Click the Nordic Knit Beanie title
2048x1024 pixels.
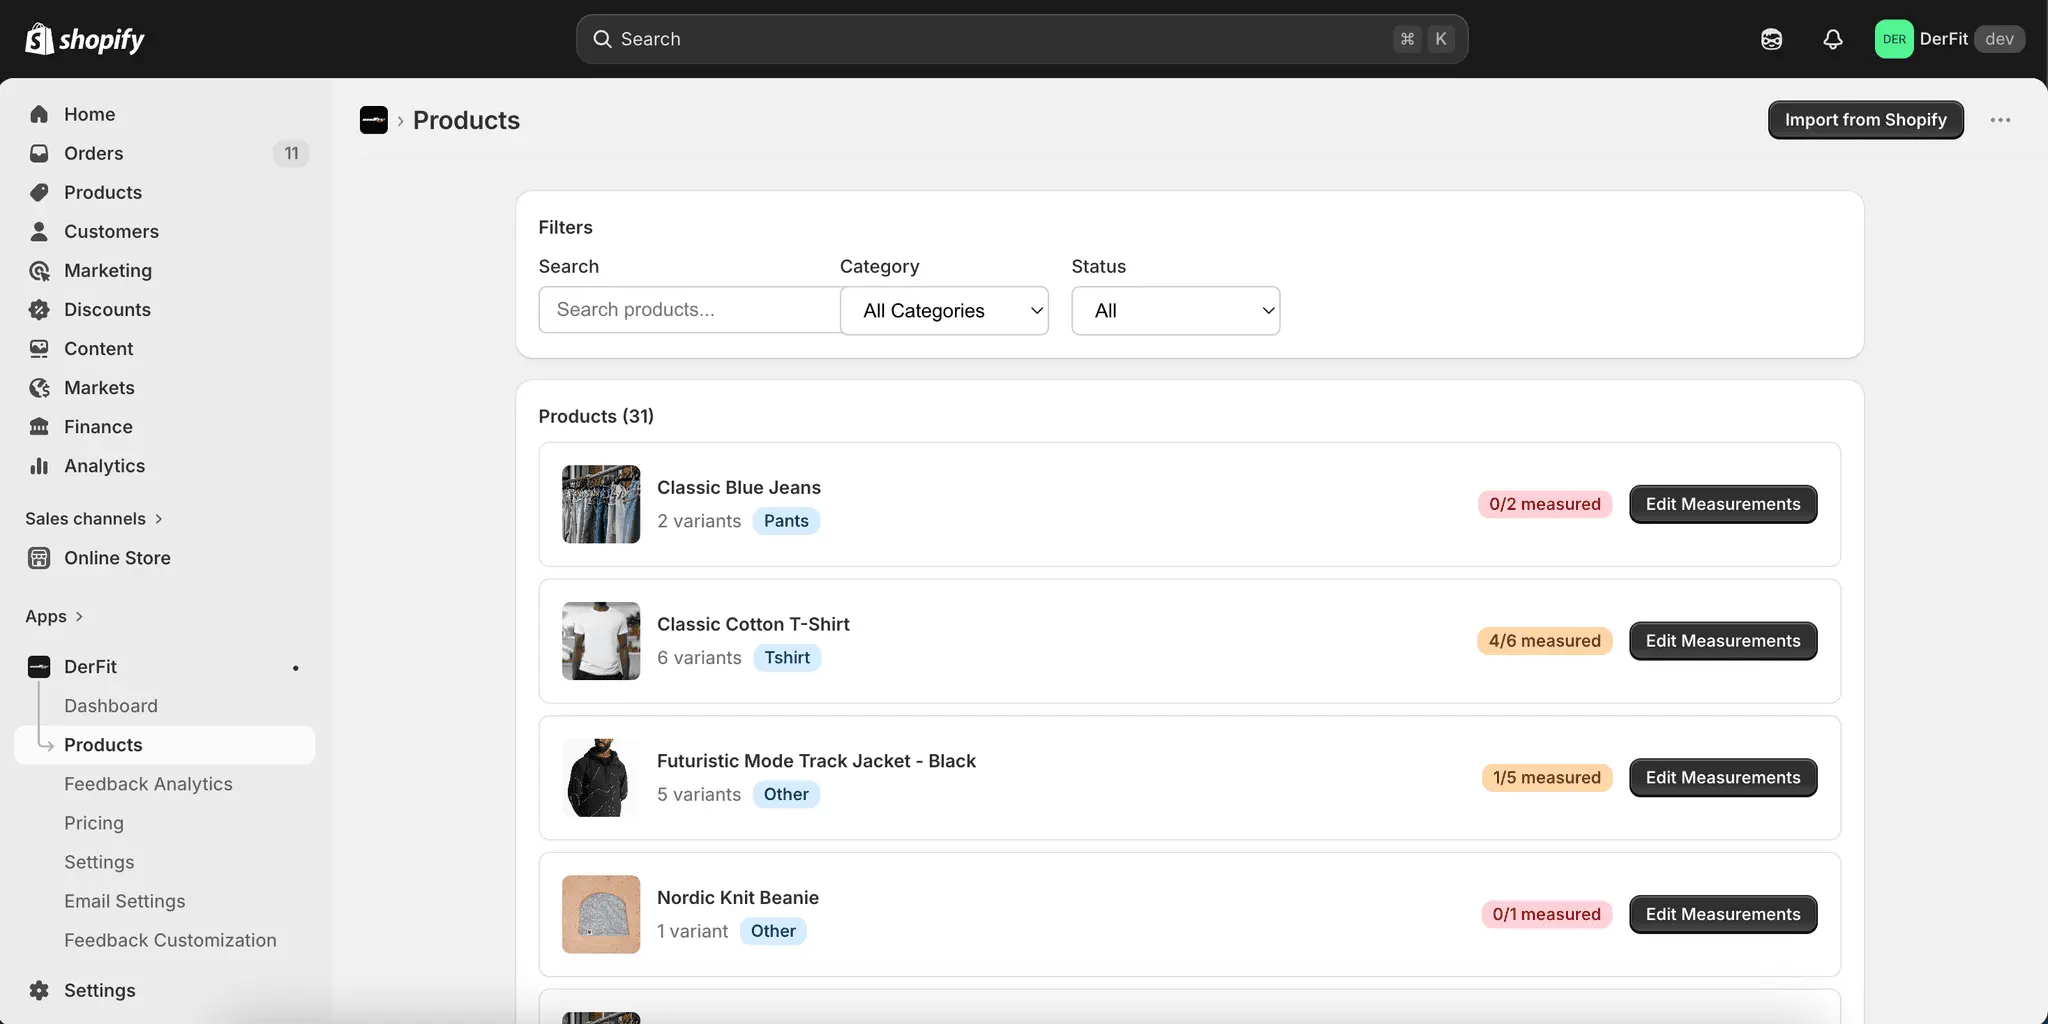[x=738, y=898]
